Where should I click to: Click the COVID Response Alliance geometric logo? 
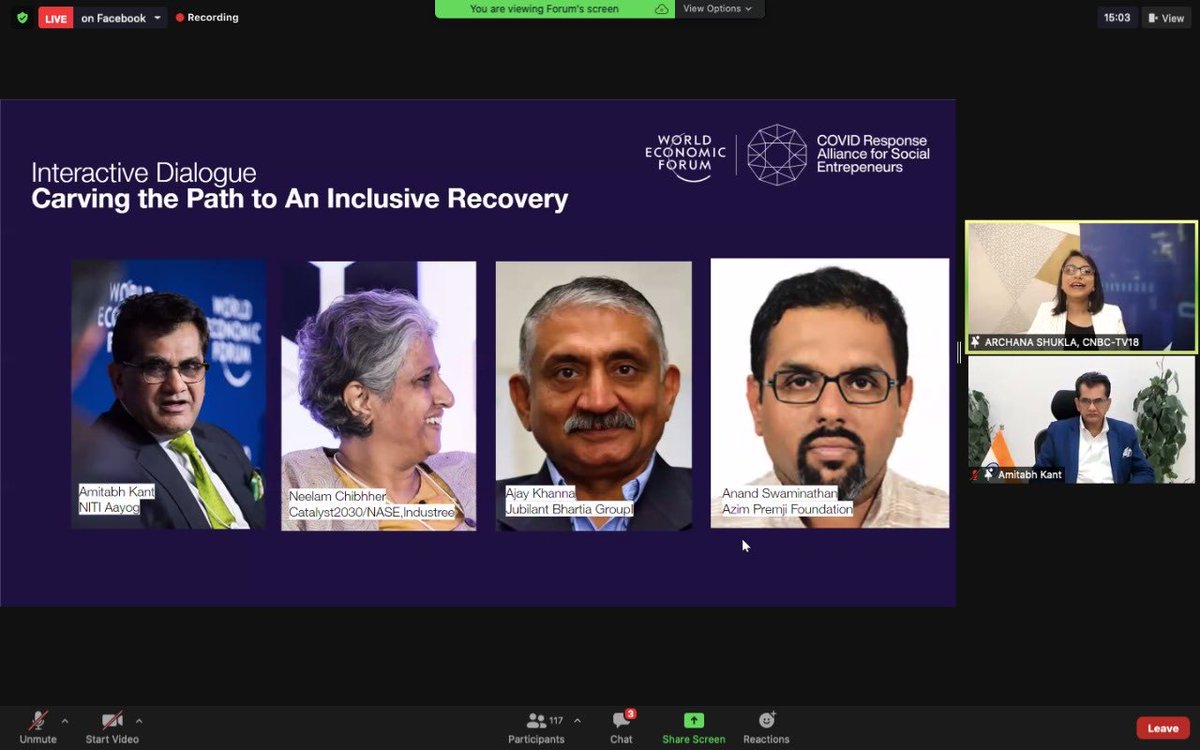(x=777, y=155)
